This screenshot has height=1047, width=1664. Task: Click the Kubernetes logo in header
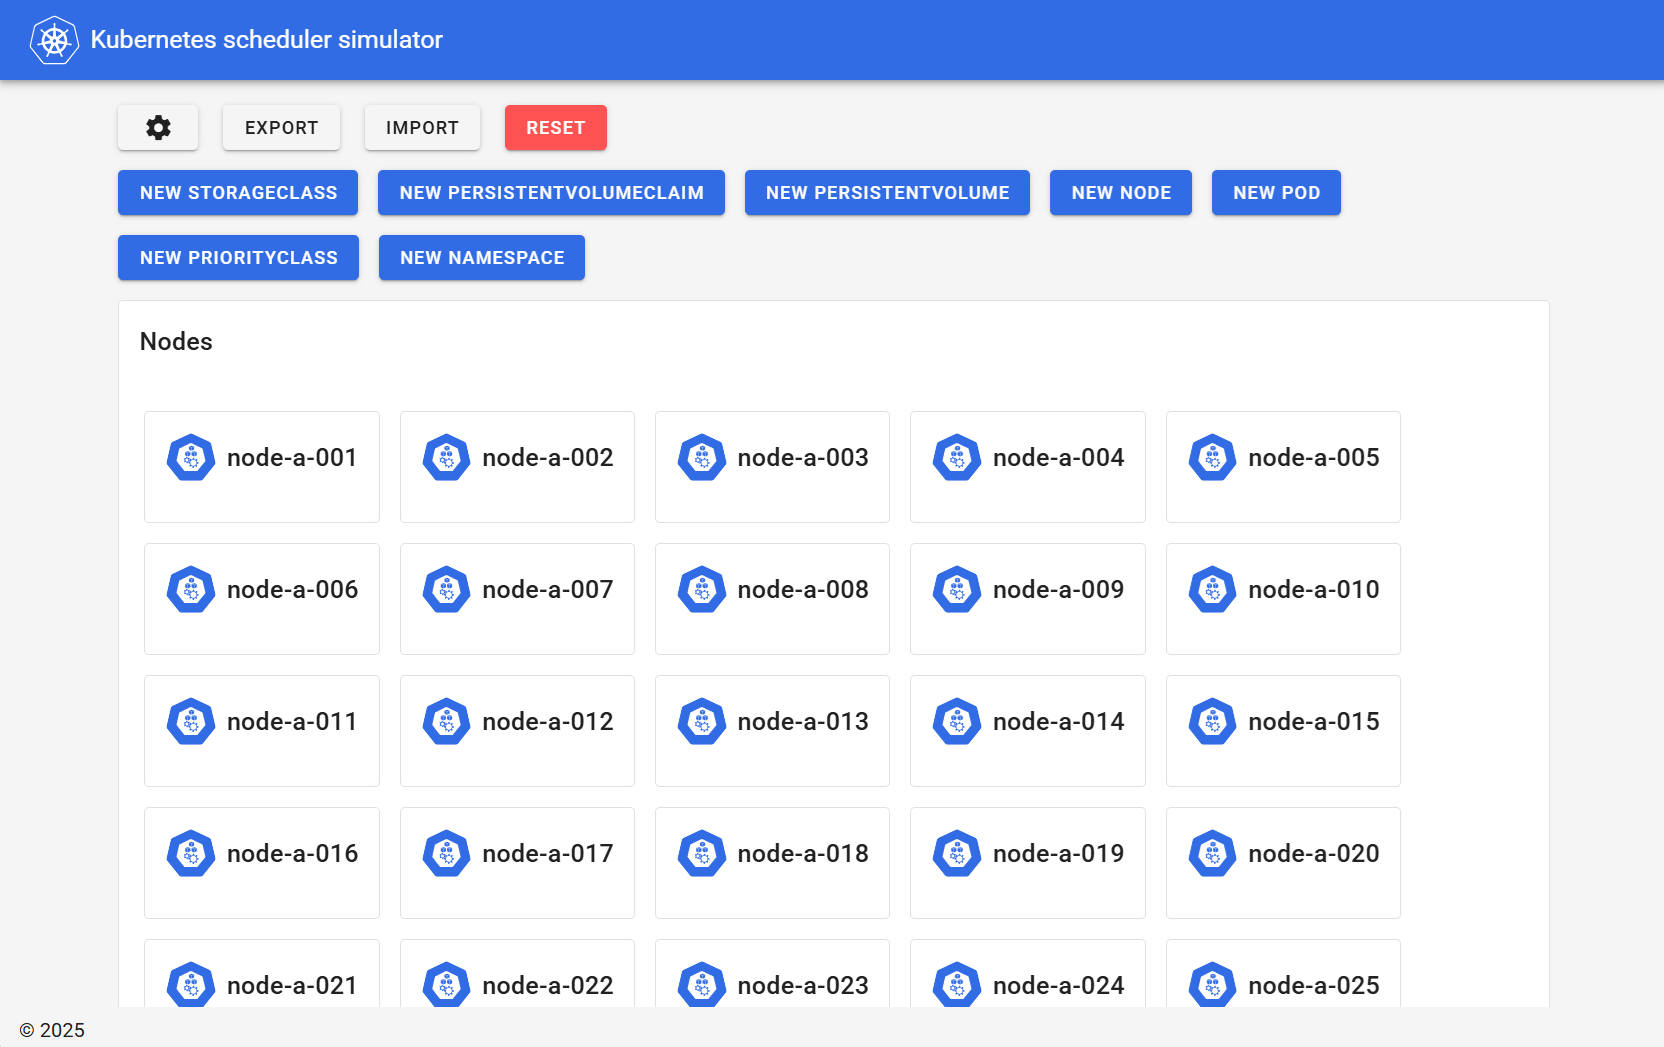point(54,40)
